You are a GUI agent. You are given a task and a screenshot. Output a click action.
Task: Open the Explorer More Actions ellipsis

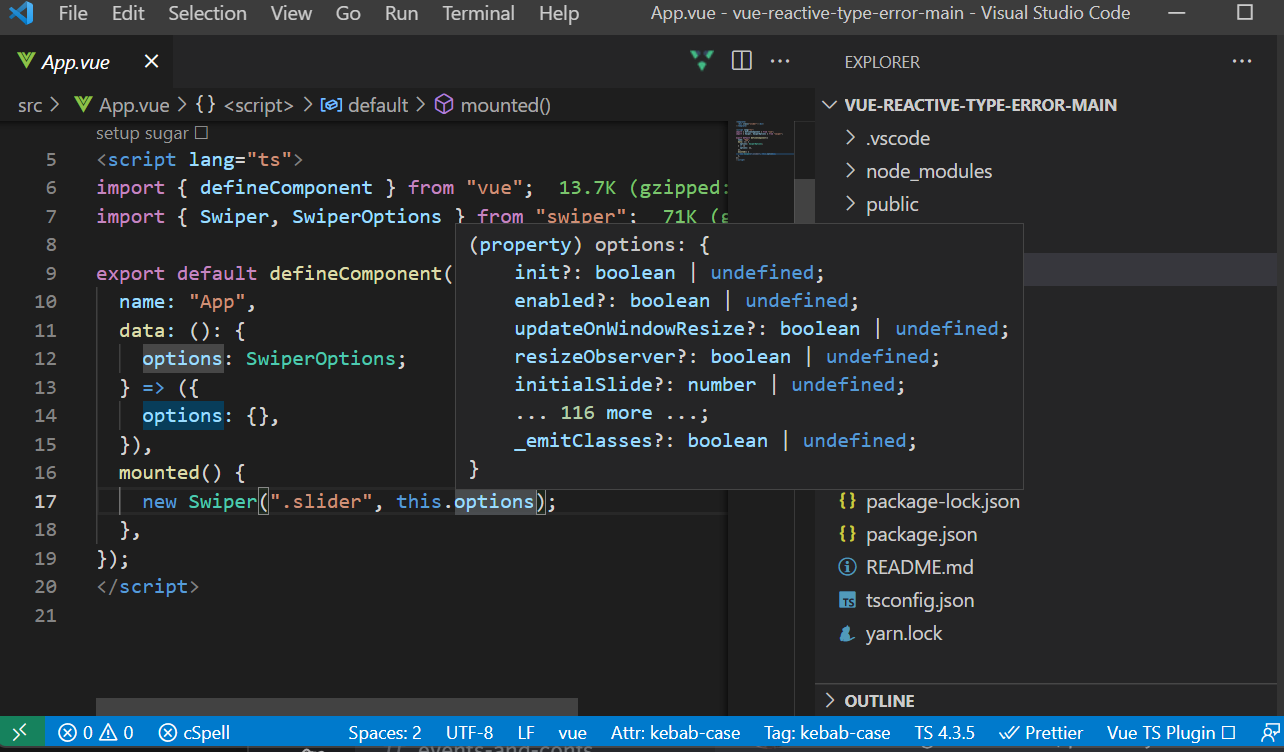[1242, 61]
